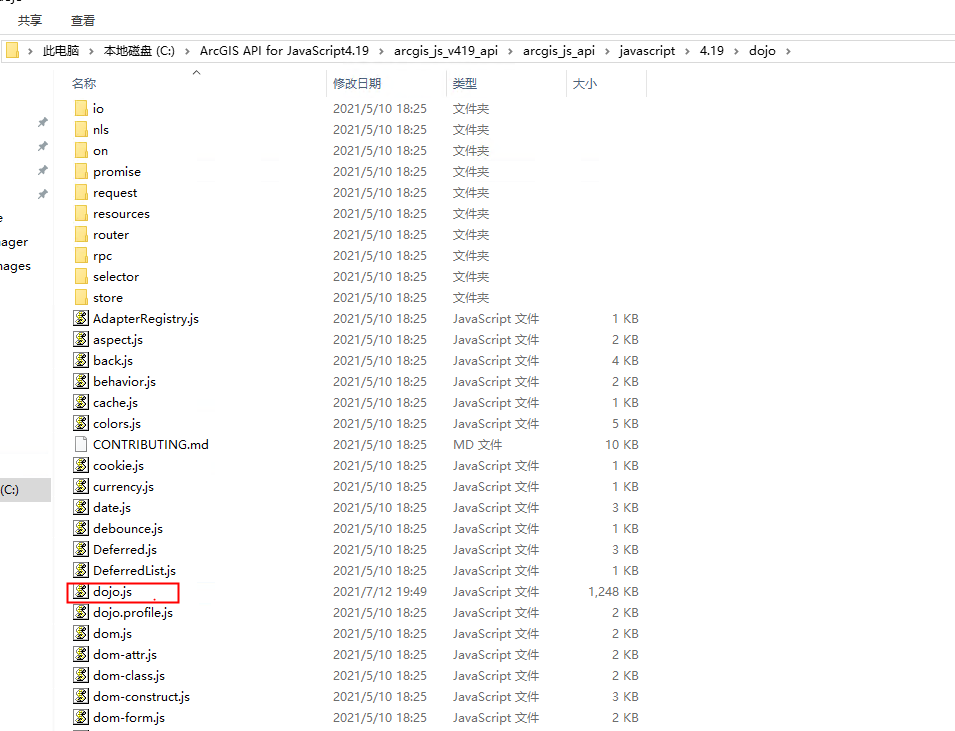
Task: Click the first quick-access pin icon
Action: point(43,122)
